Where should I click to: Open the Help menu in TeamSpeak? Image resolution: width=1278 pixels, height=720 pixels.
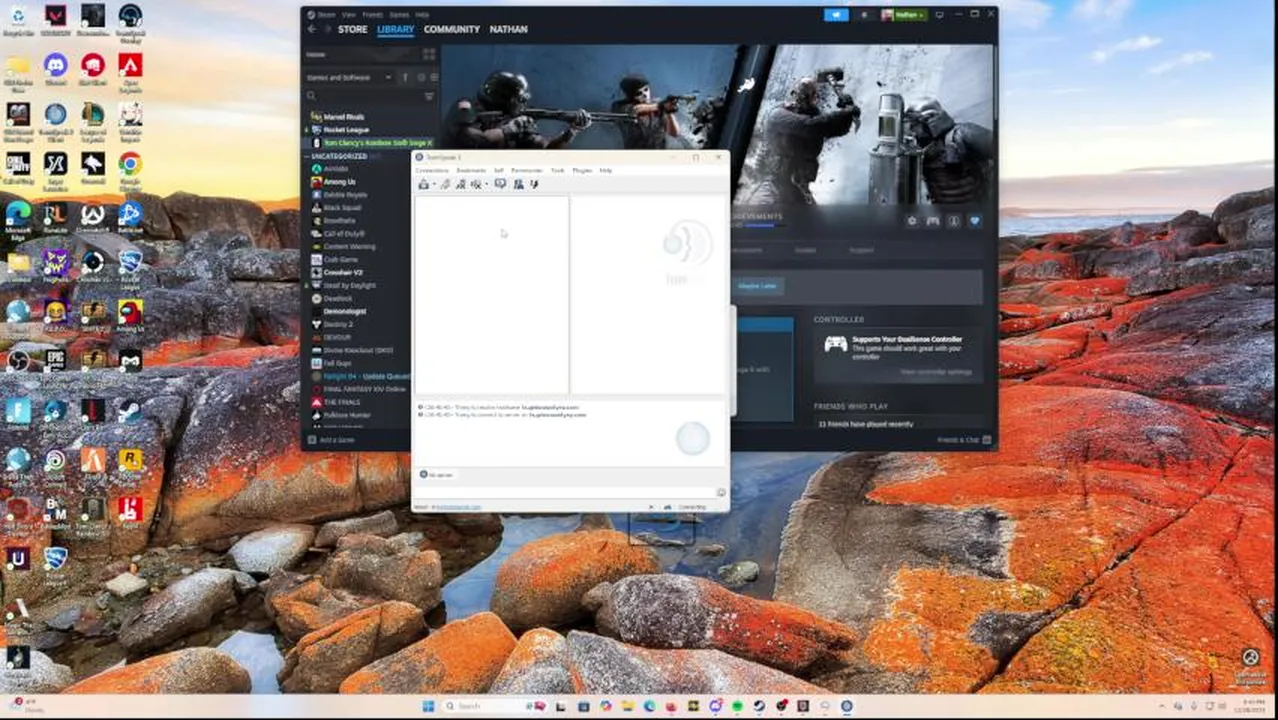(606, 170)
